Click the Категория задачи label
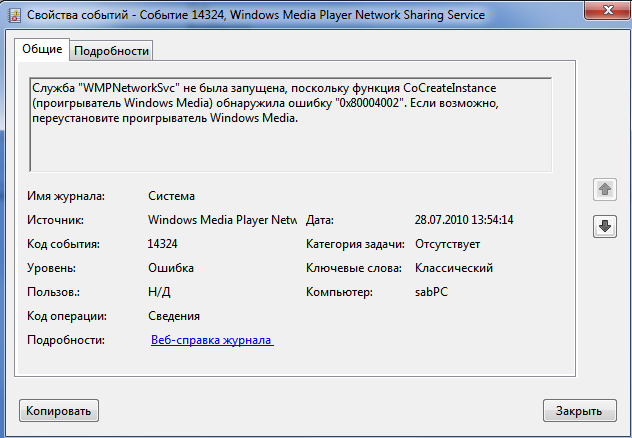The width and height of the screenshot is (632, 438). [355, 244]
